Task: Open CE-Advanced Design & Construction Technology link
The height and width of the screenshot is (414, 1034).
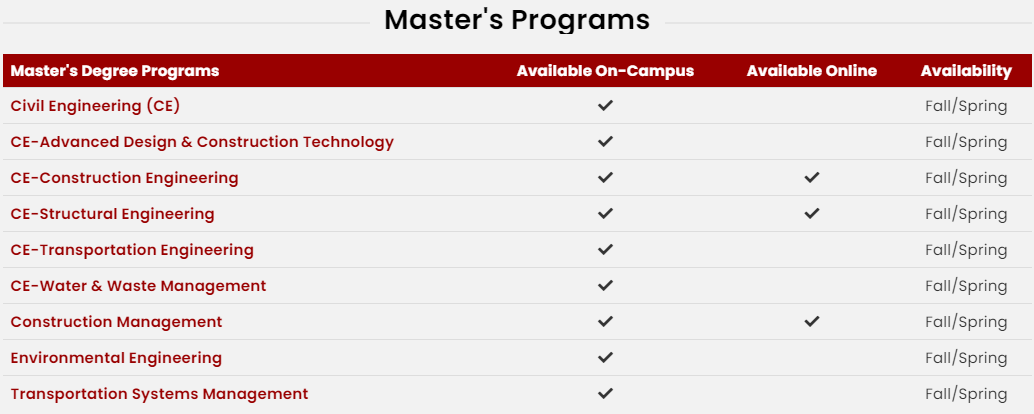Action: (202, 142)
